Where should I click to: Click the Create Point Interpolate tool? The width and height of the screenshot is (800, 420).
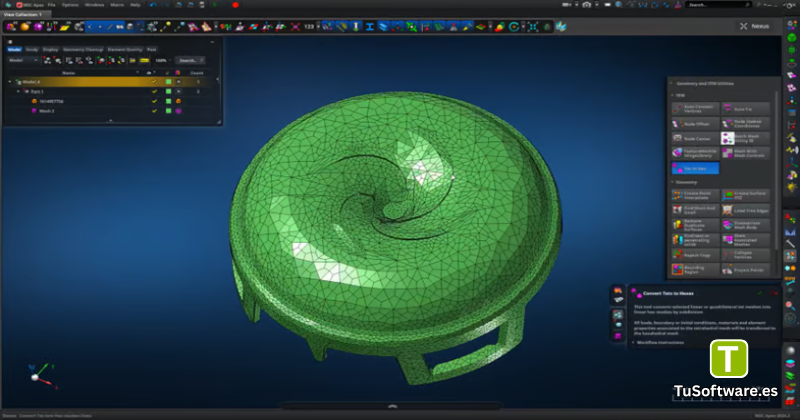[695, 195]
